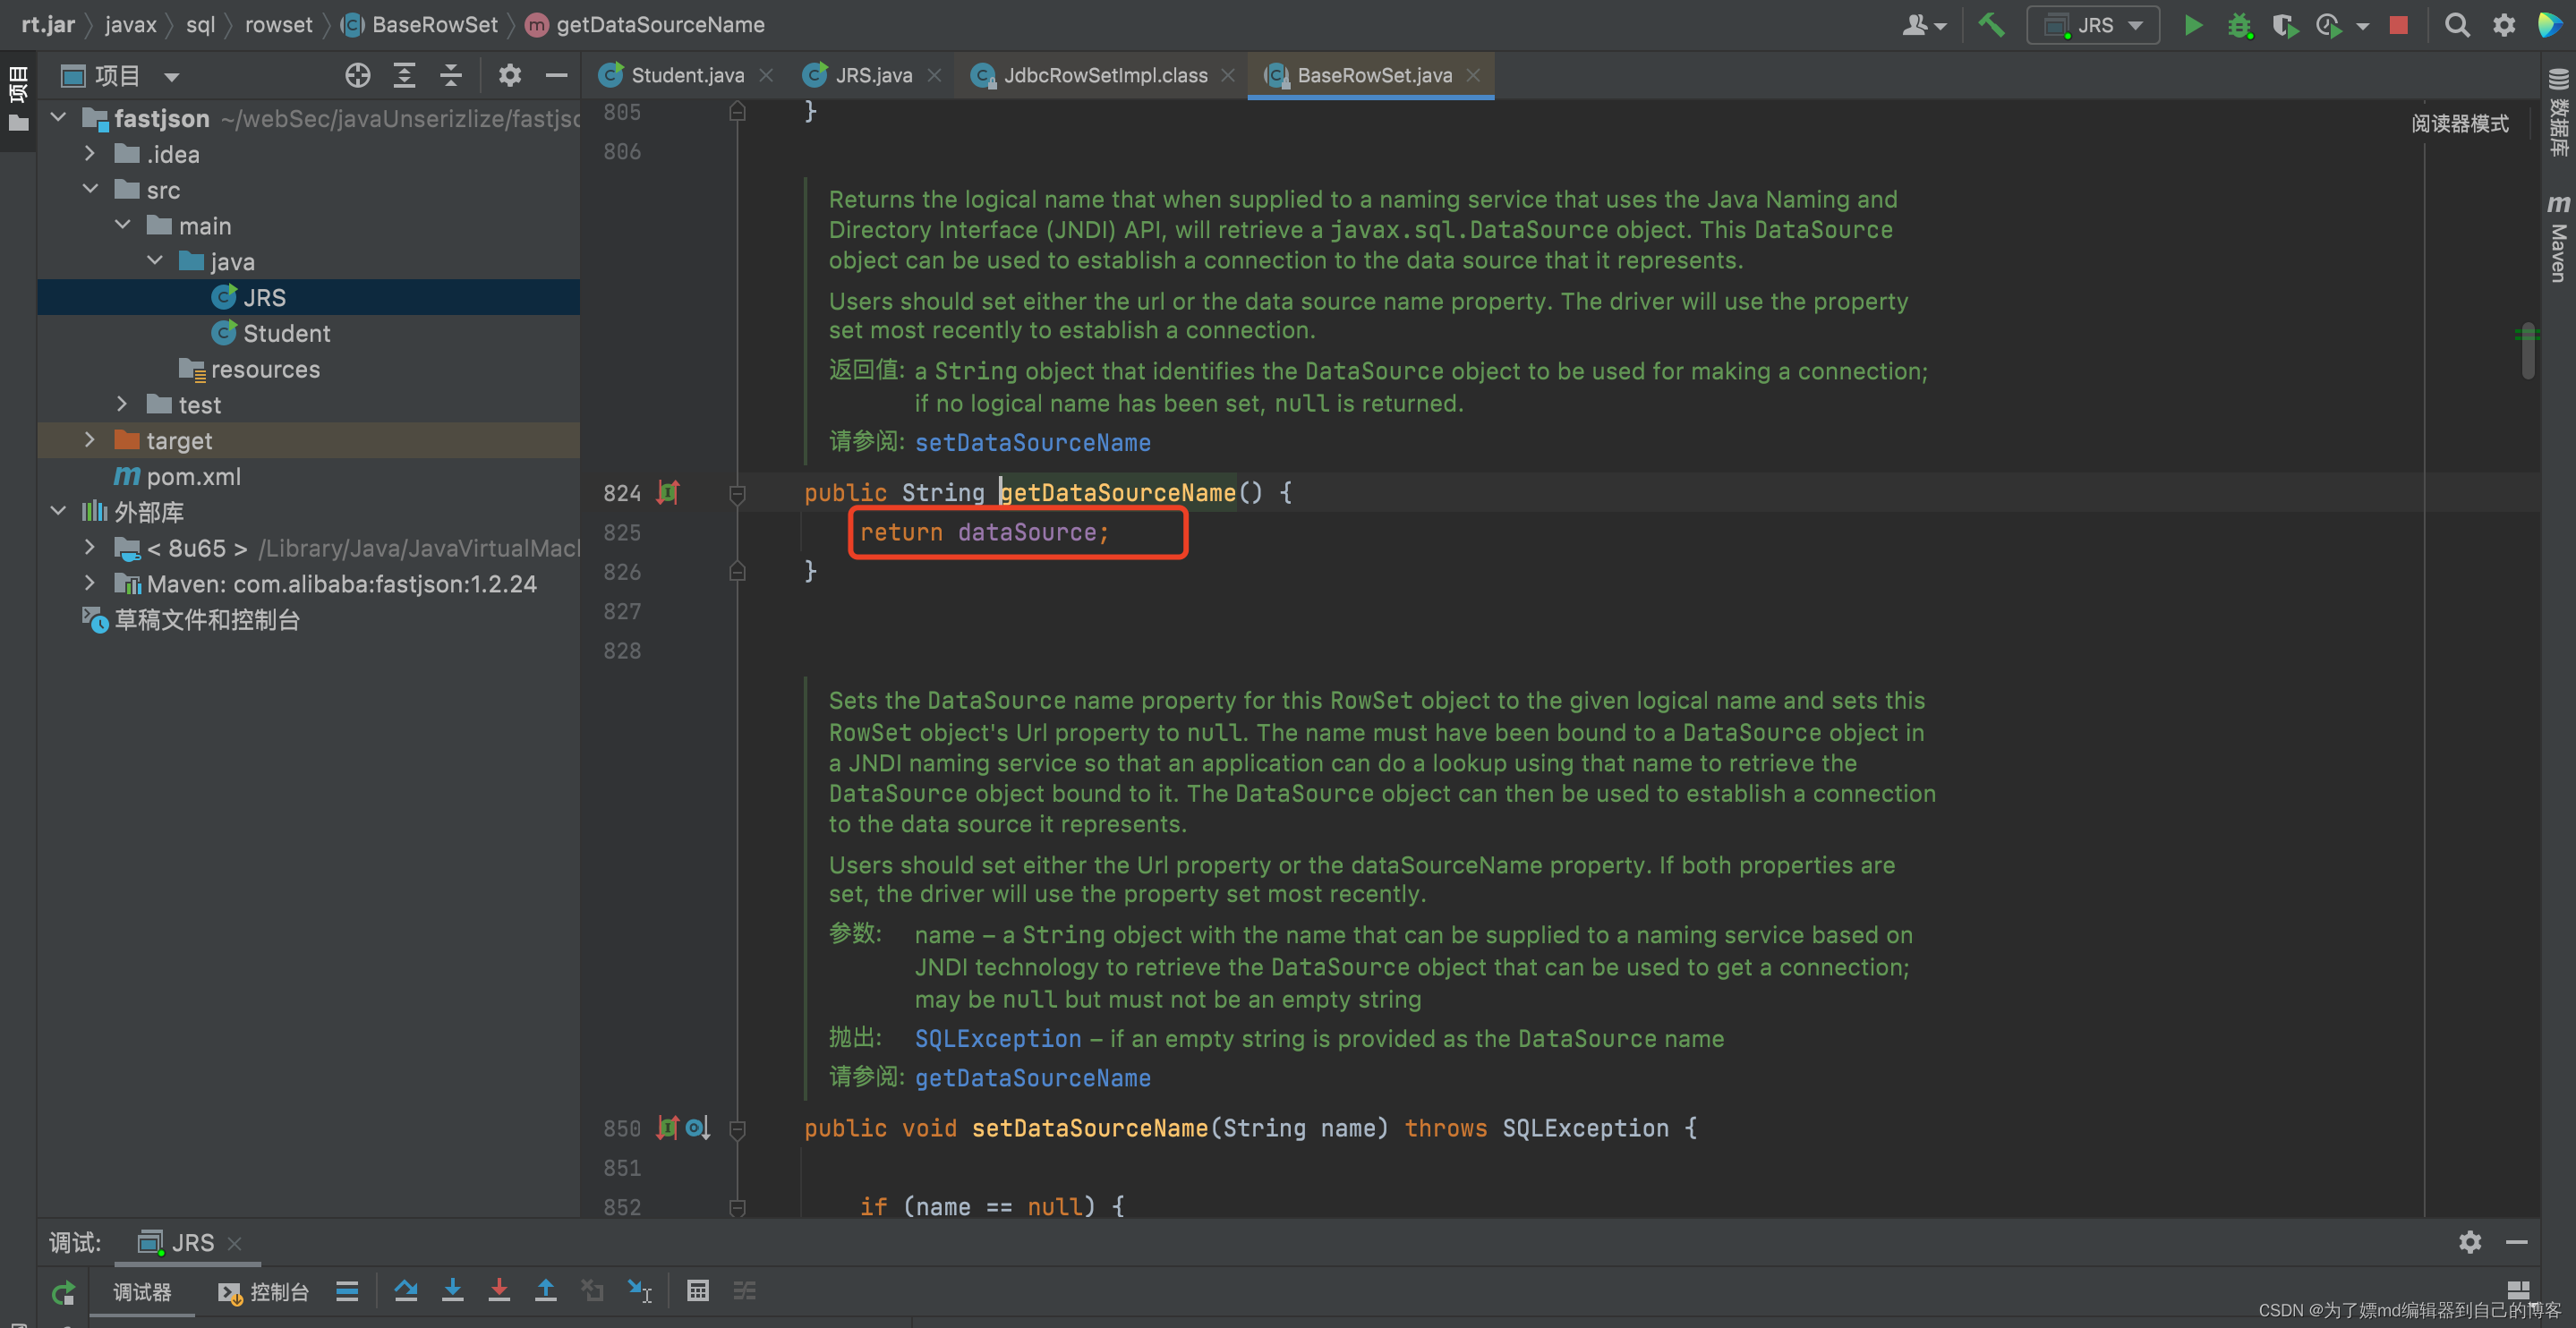Expand the 8u65 JDK library node
Viewport: 2576px width, 1328px height.
click(x=90, y=547)
